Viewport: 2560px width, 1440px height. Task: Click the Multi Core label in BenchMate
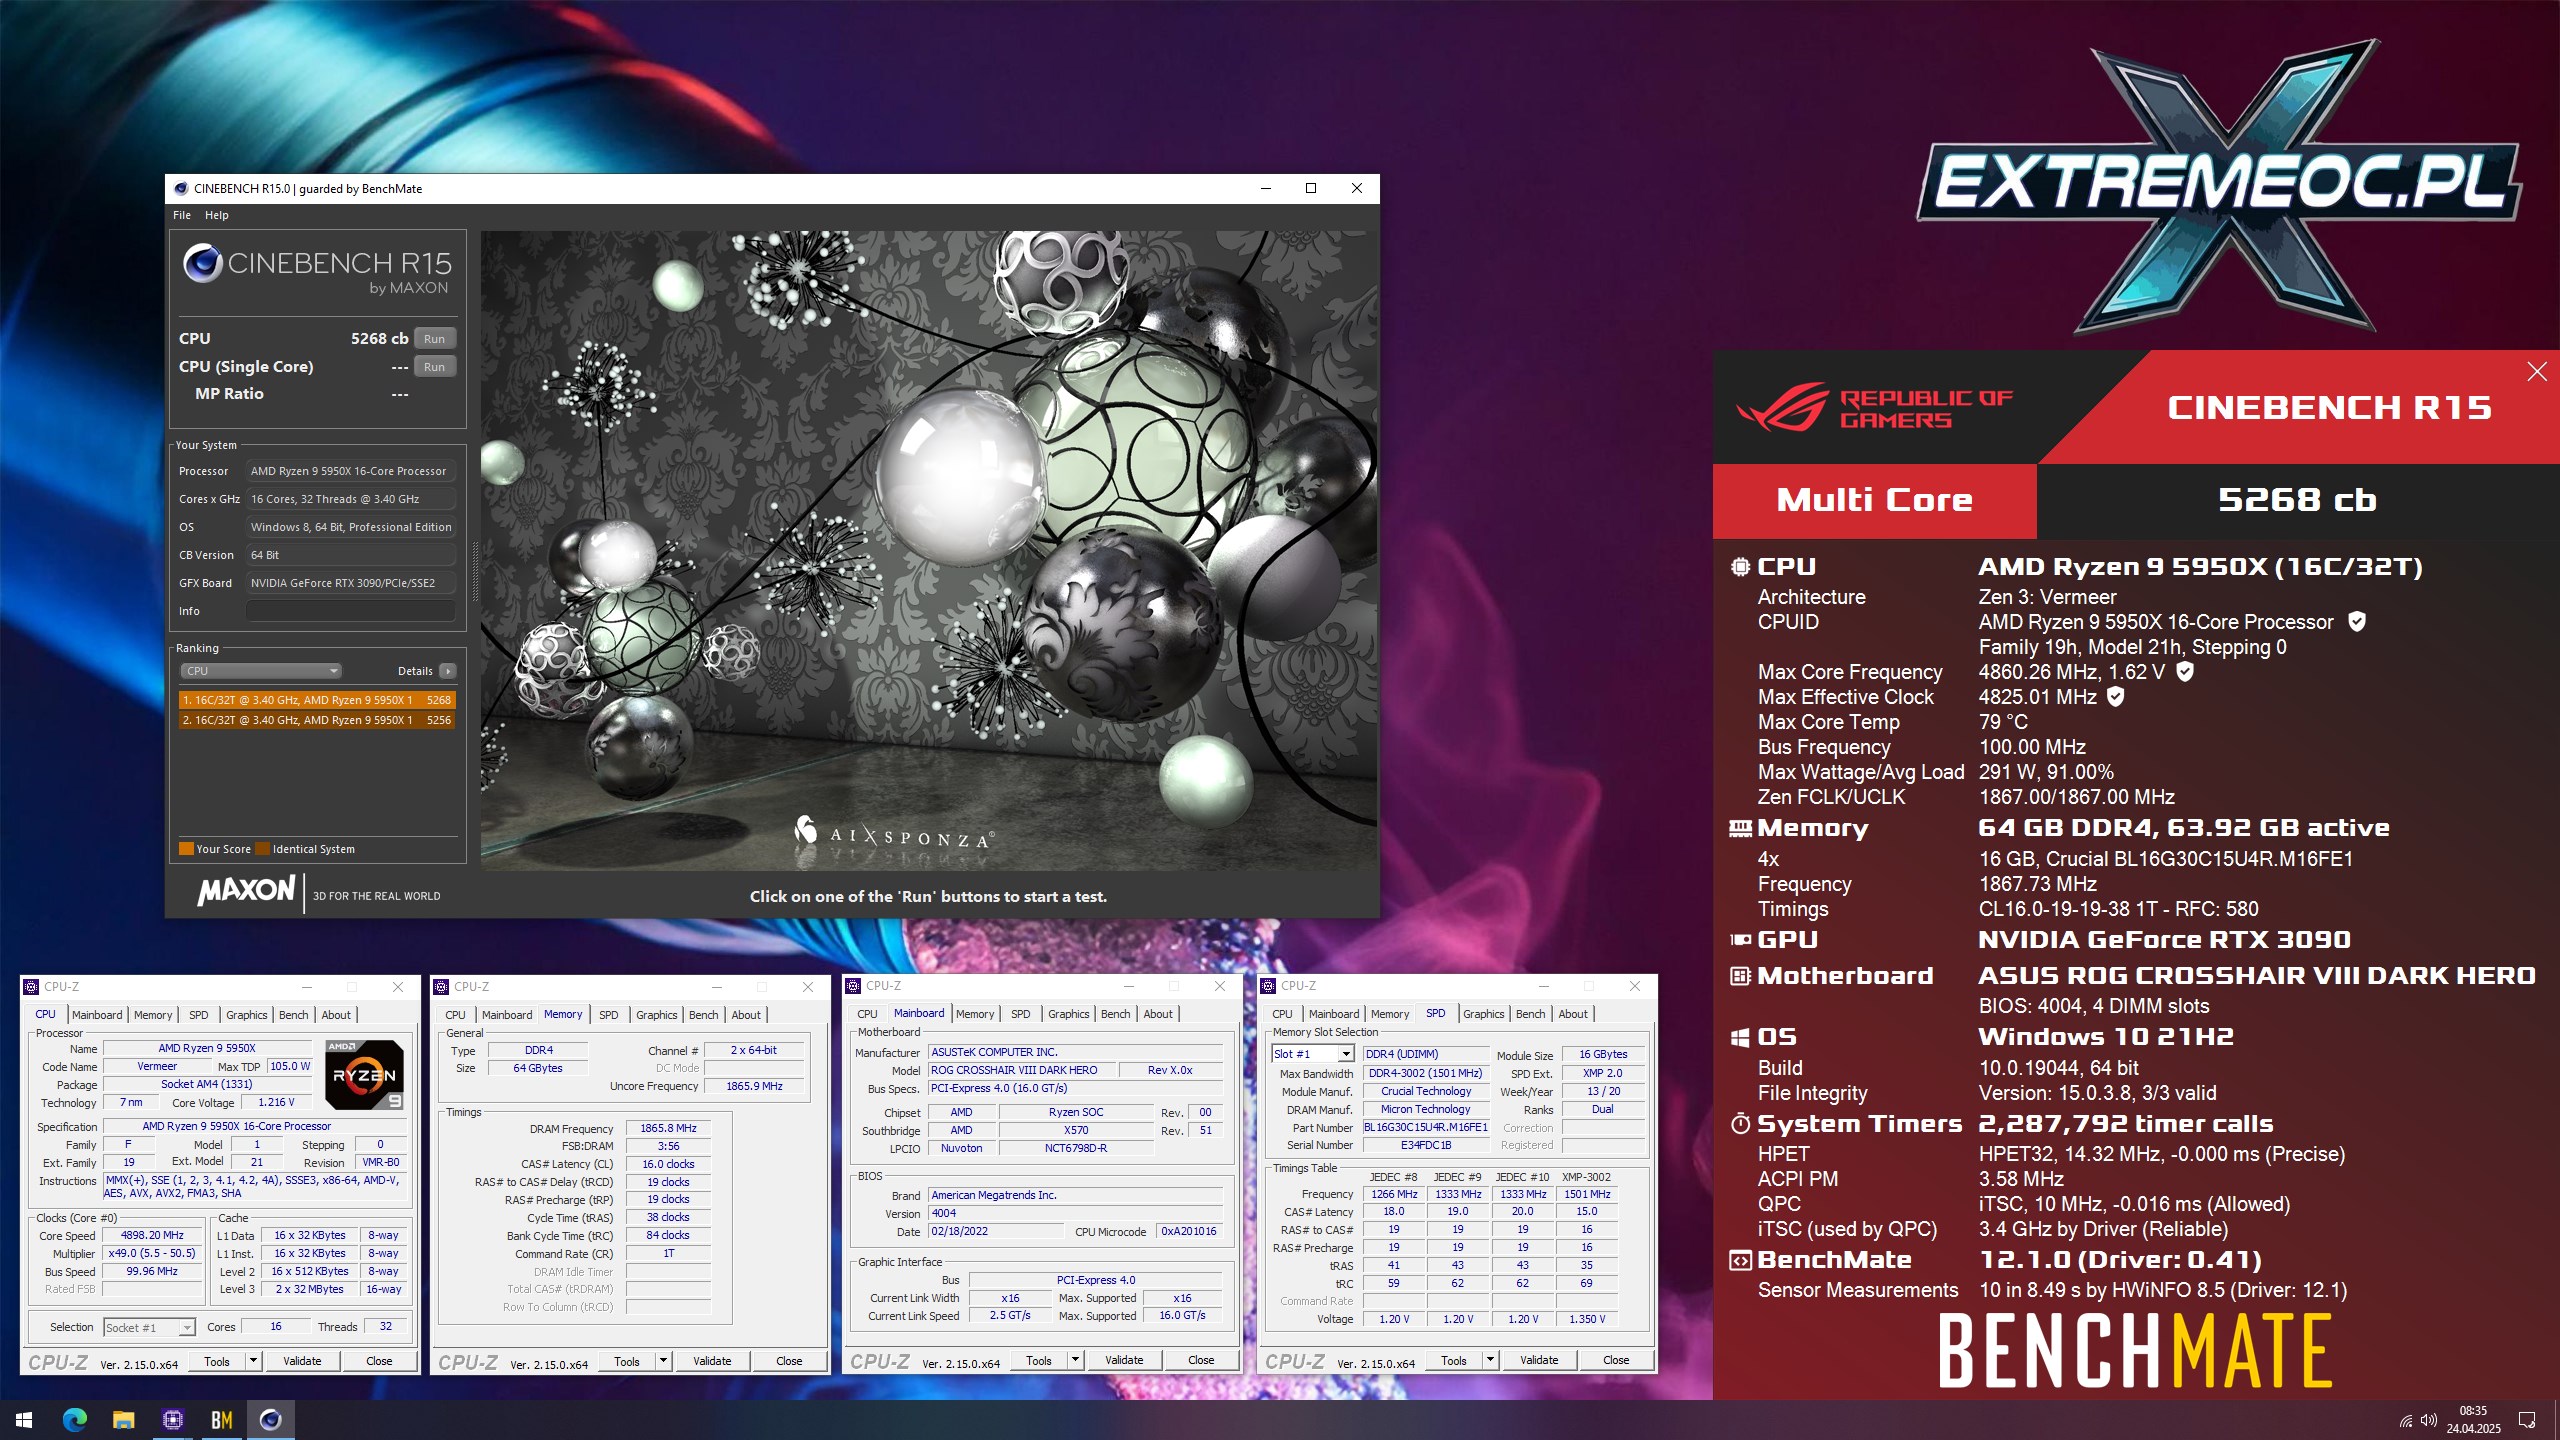pyautogui.click(x=1874, y=500)
